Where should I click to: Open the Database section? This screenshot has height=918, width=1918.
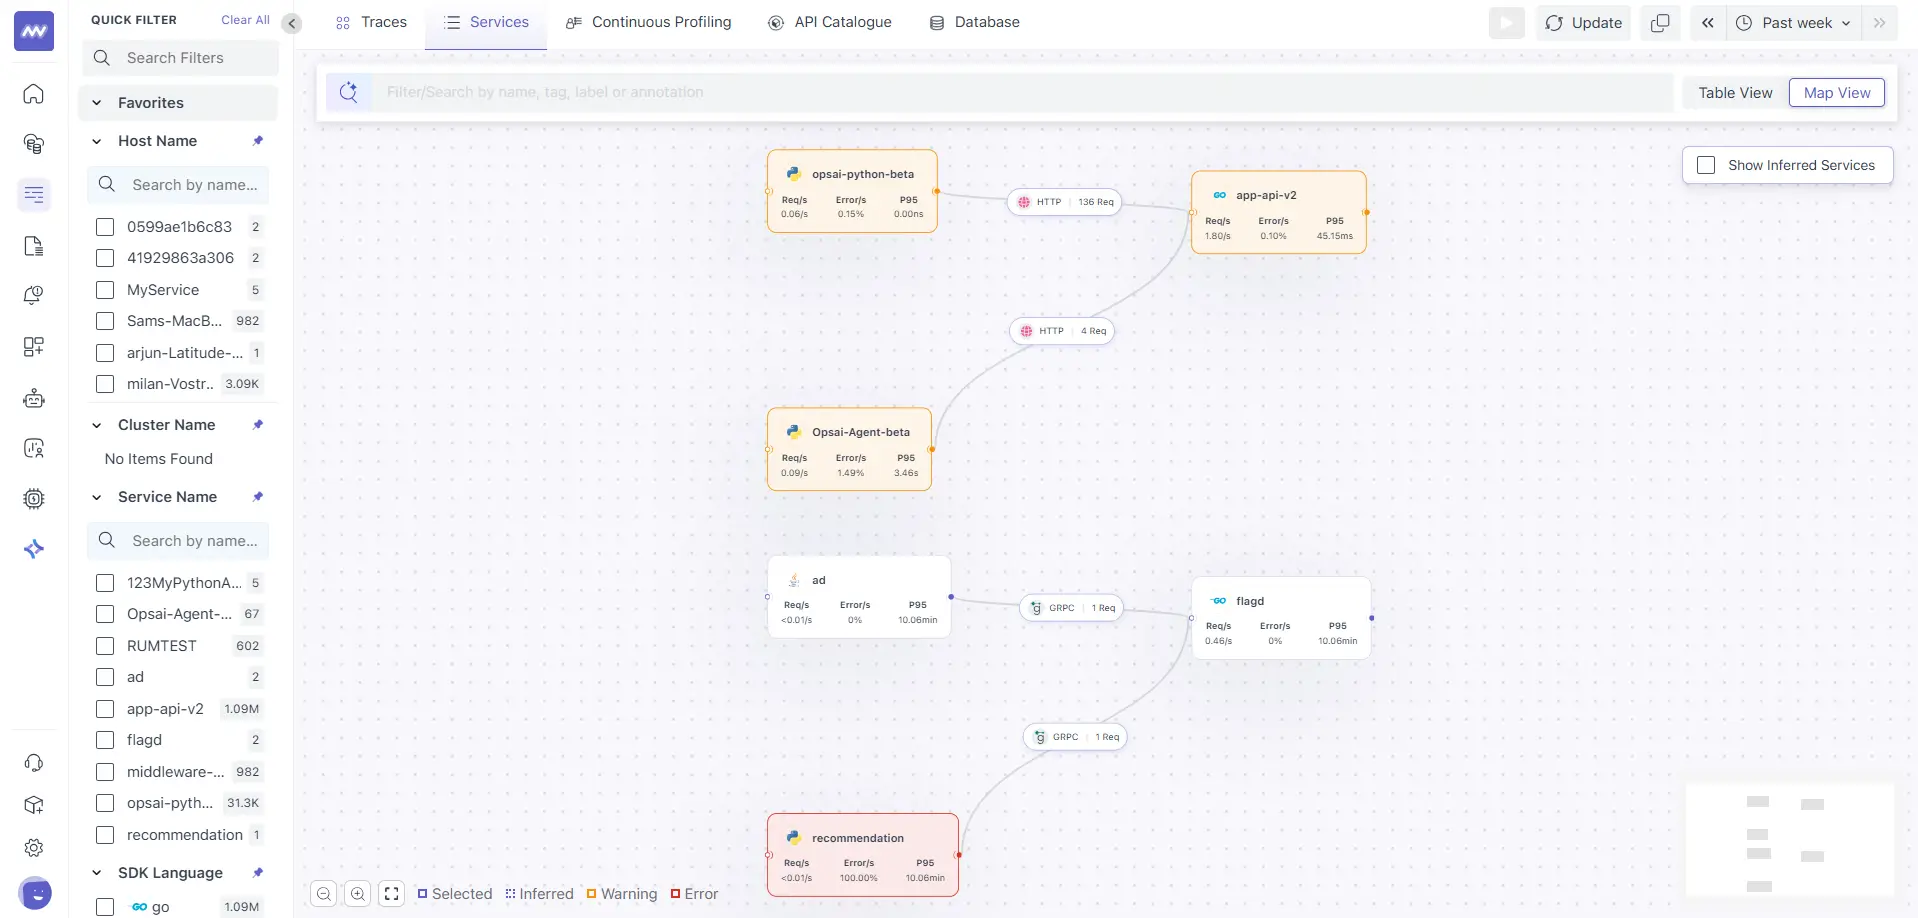(x=975, y=22)
